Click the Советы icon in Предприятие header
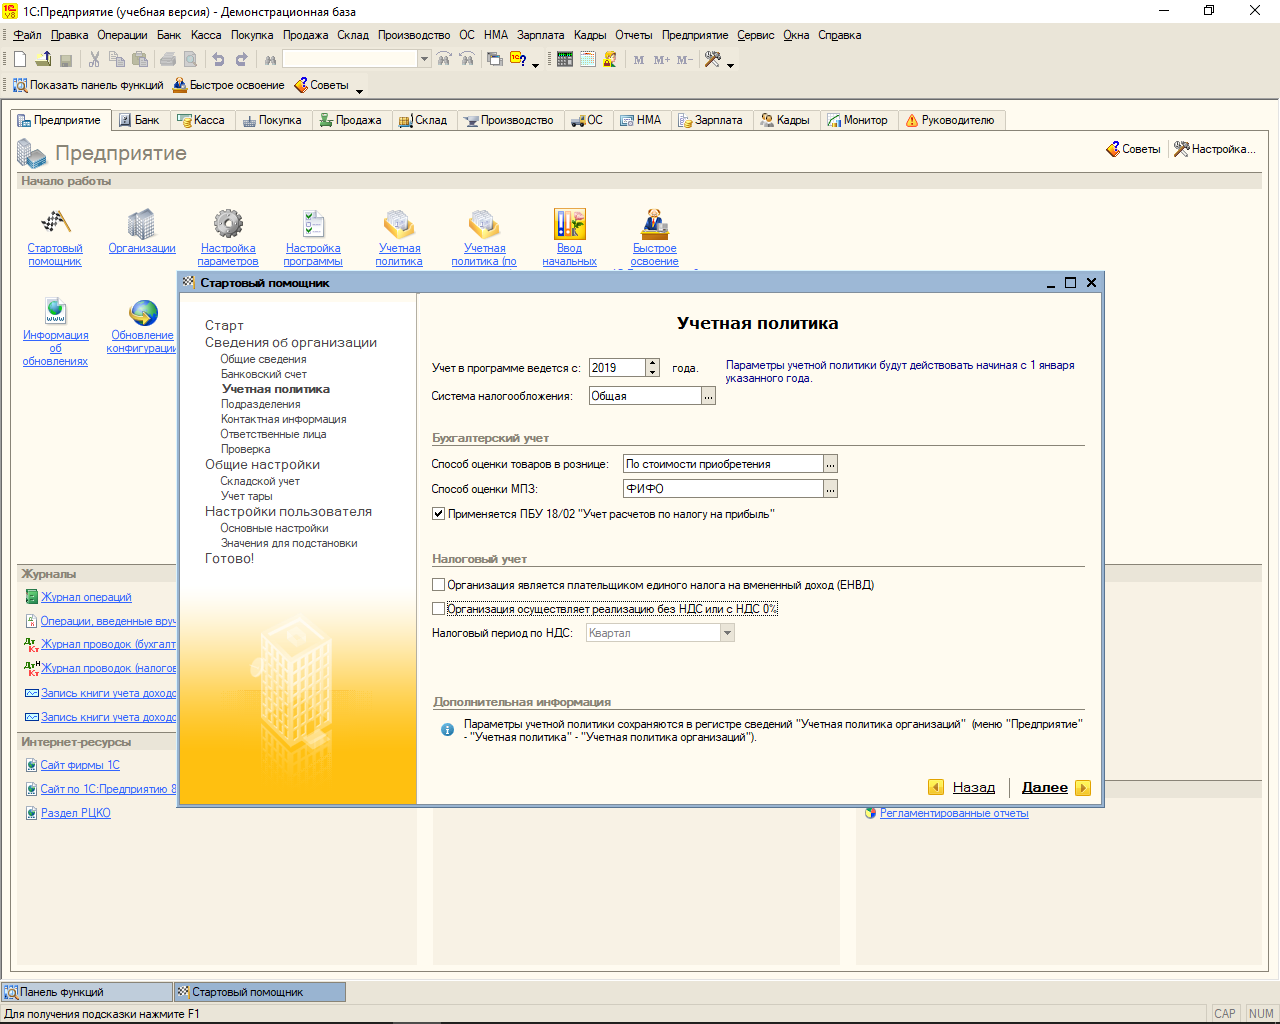Viewport: 1280px width, 1024px height. (x=1113, y=149)
